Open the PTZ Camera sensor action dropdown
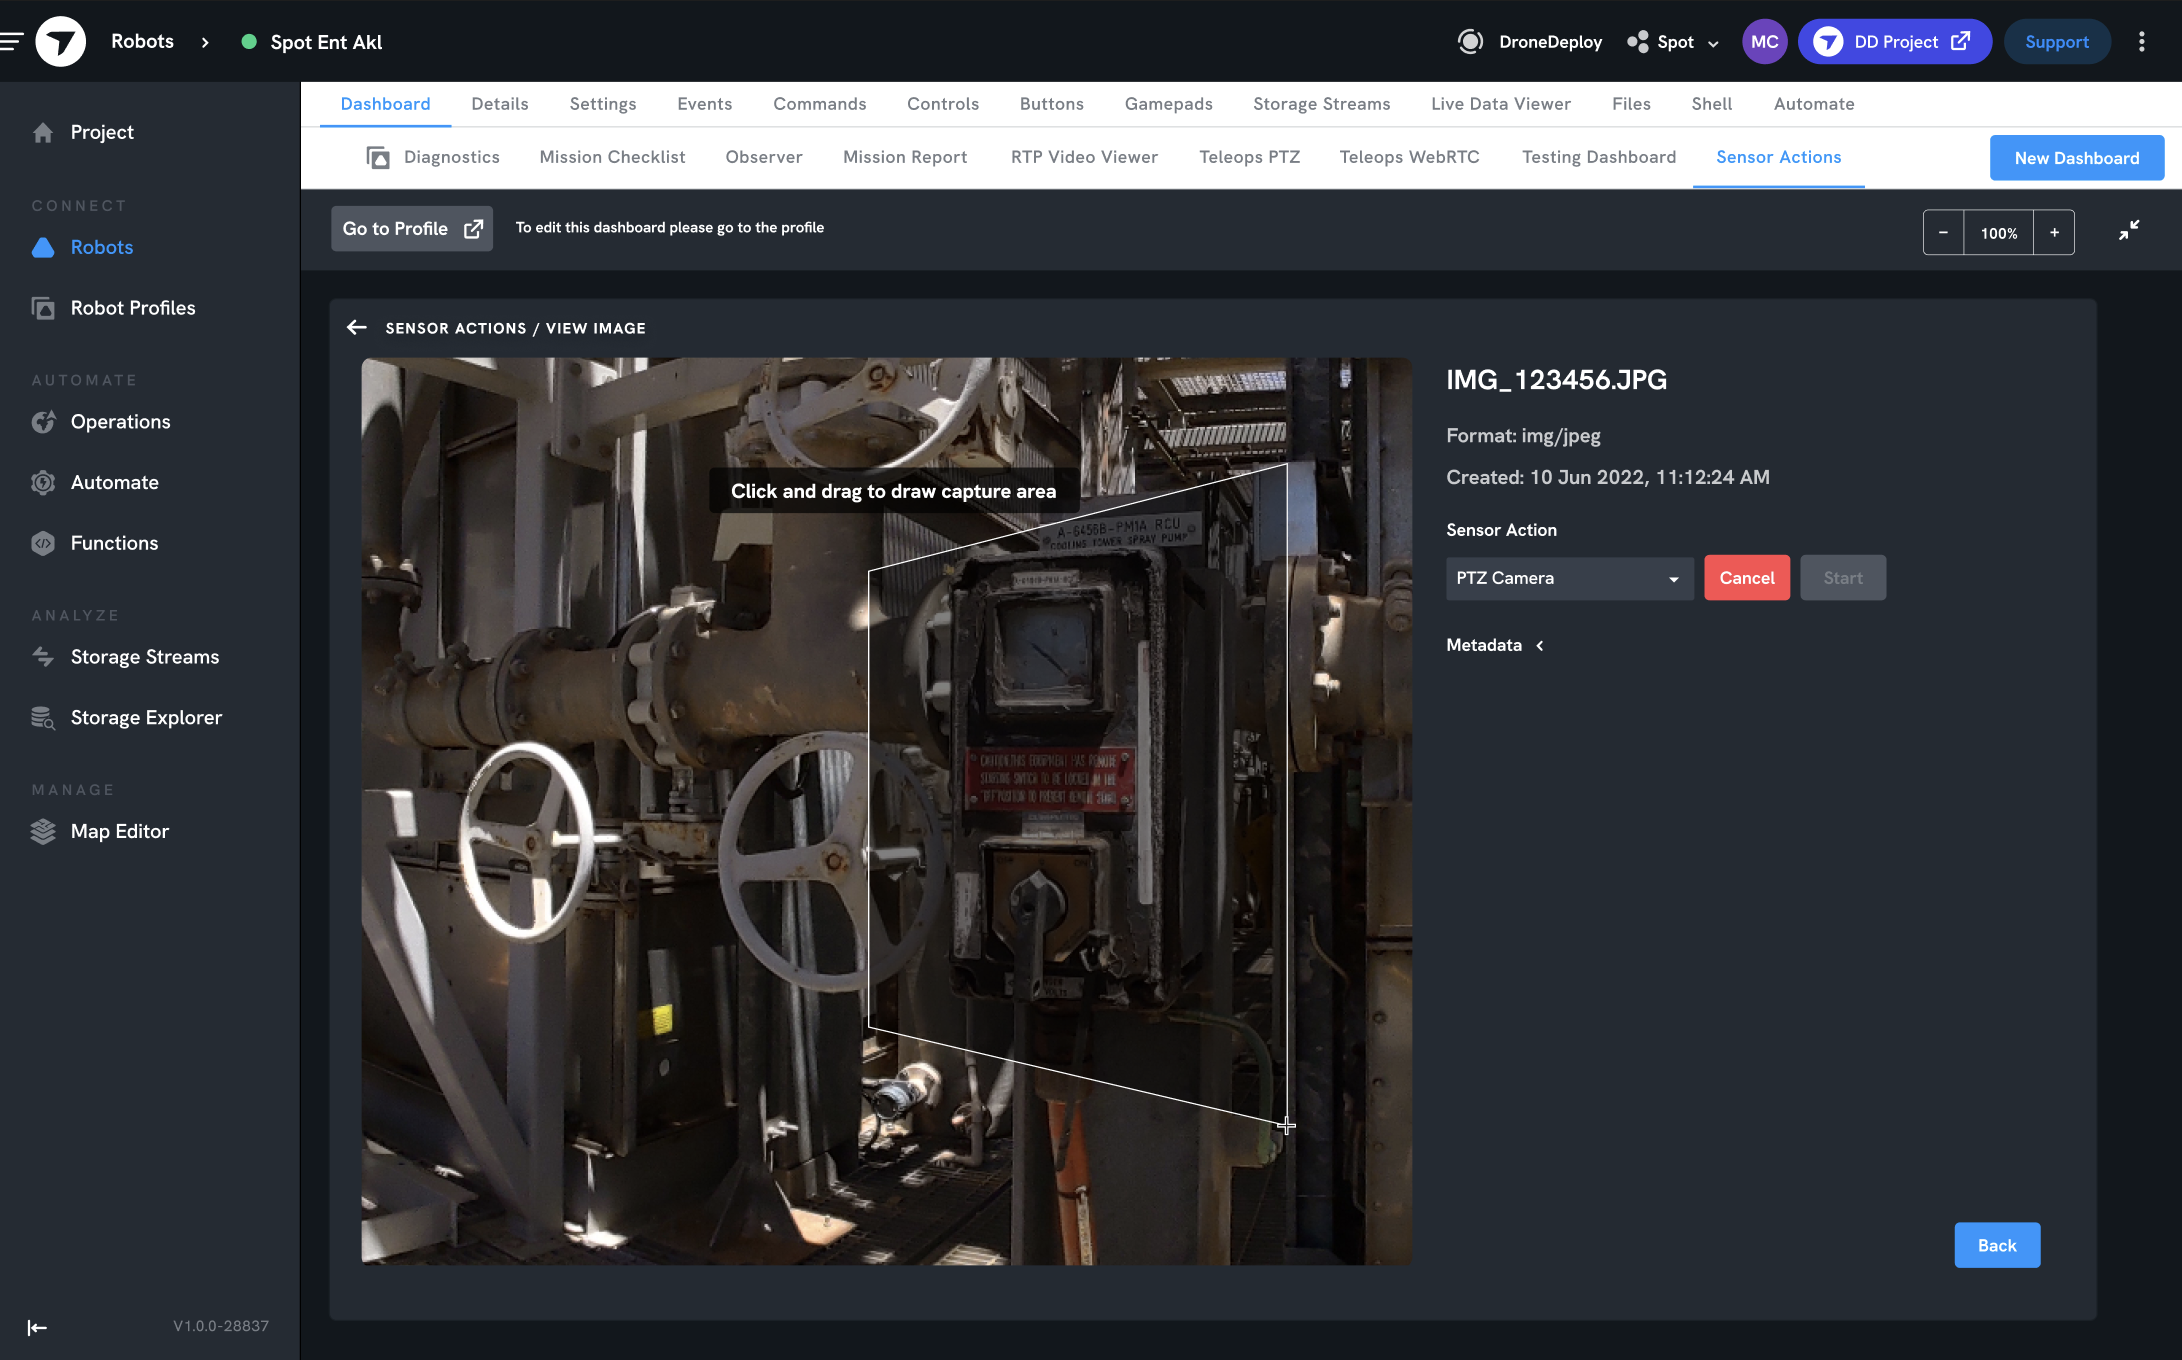Screen dimensions: 2182x1360 (x=1568, y=578)
